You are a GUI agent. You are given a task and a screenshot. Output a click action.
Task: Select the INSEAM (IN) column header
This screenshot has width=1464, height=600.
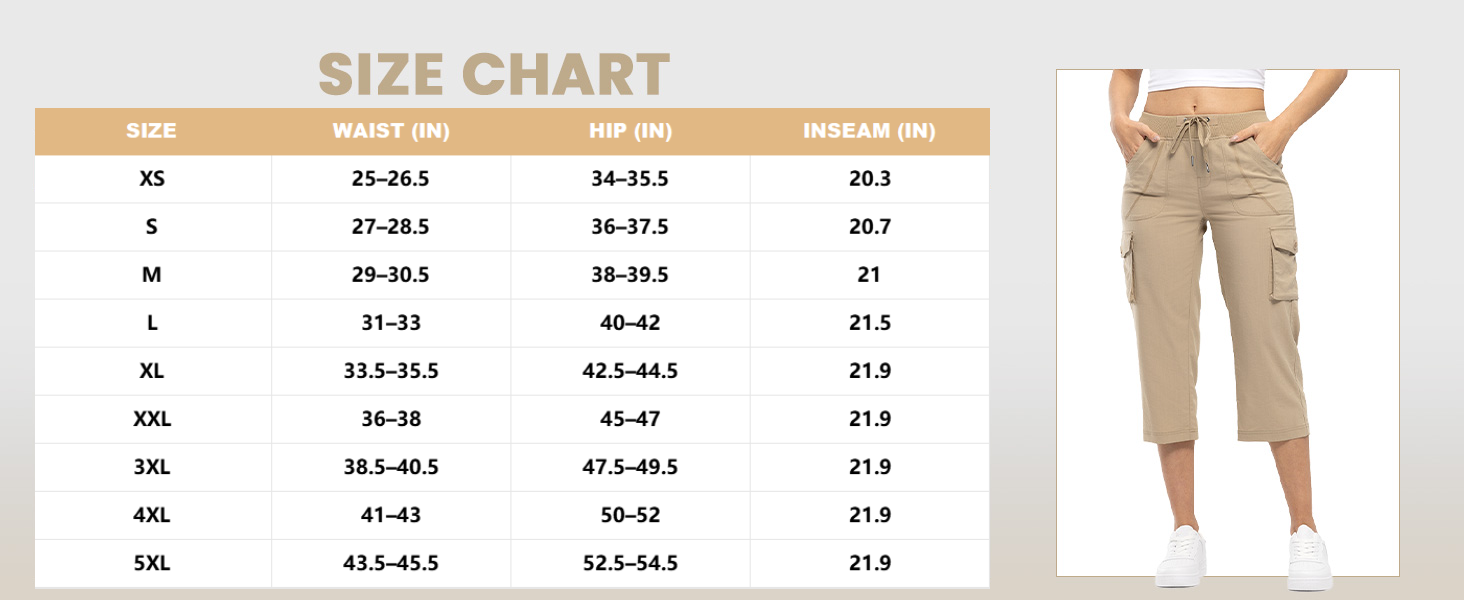click(x=869, y=131)
